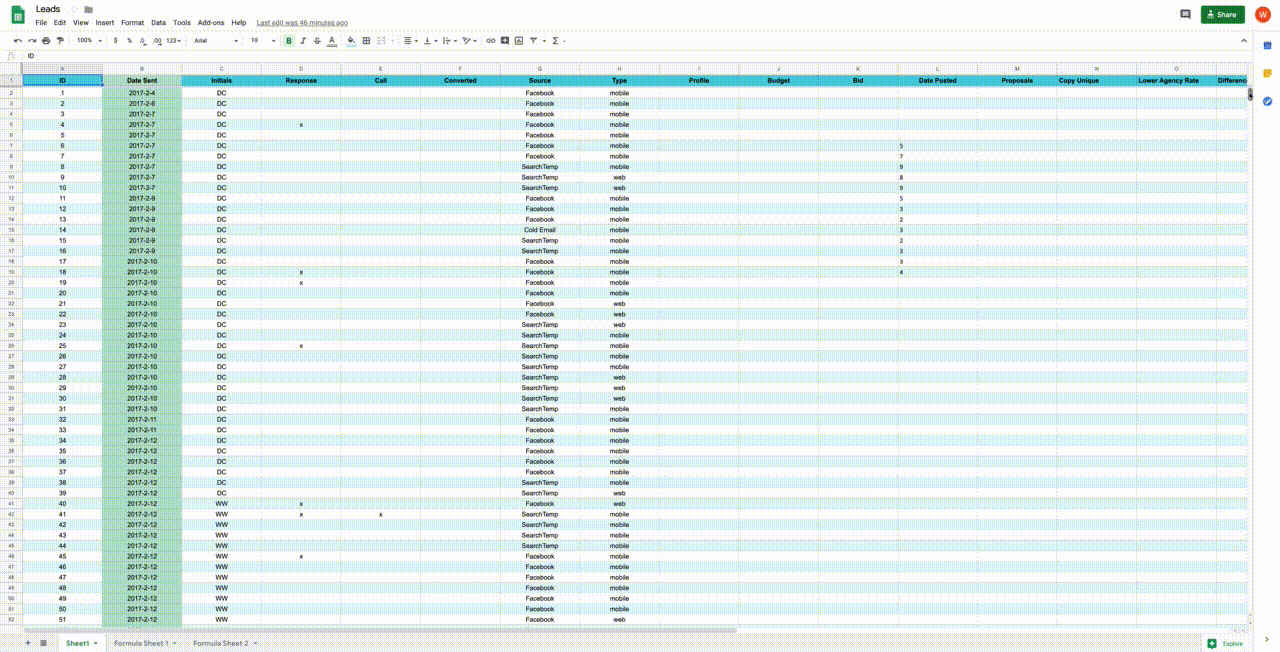This screenshot has width=1280, height=652.
Task: Switch to the Sheet1 tab
Action: point(81,643)
